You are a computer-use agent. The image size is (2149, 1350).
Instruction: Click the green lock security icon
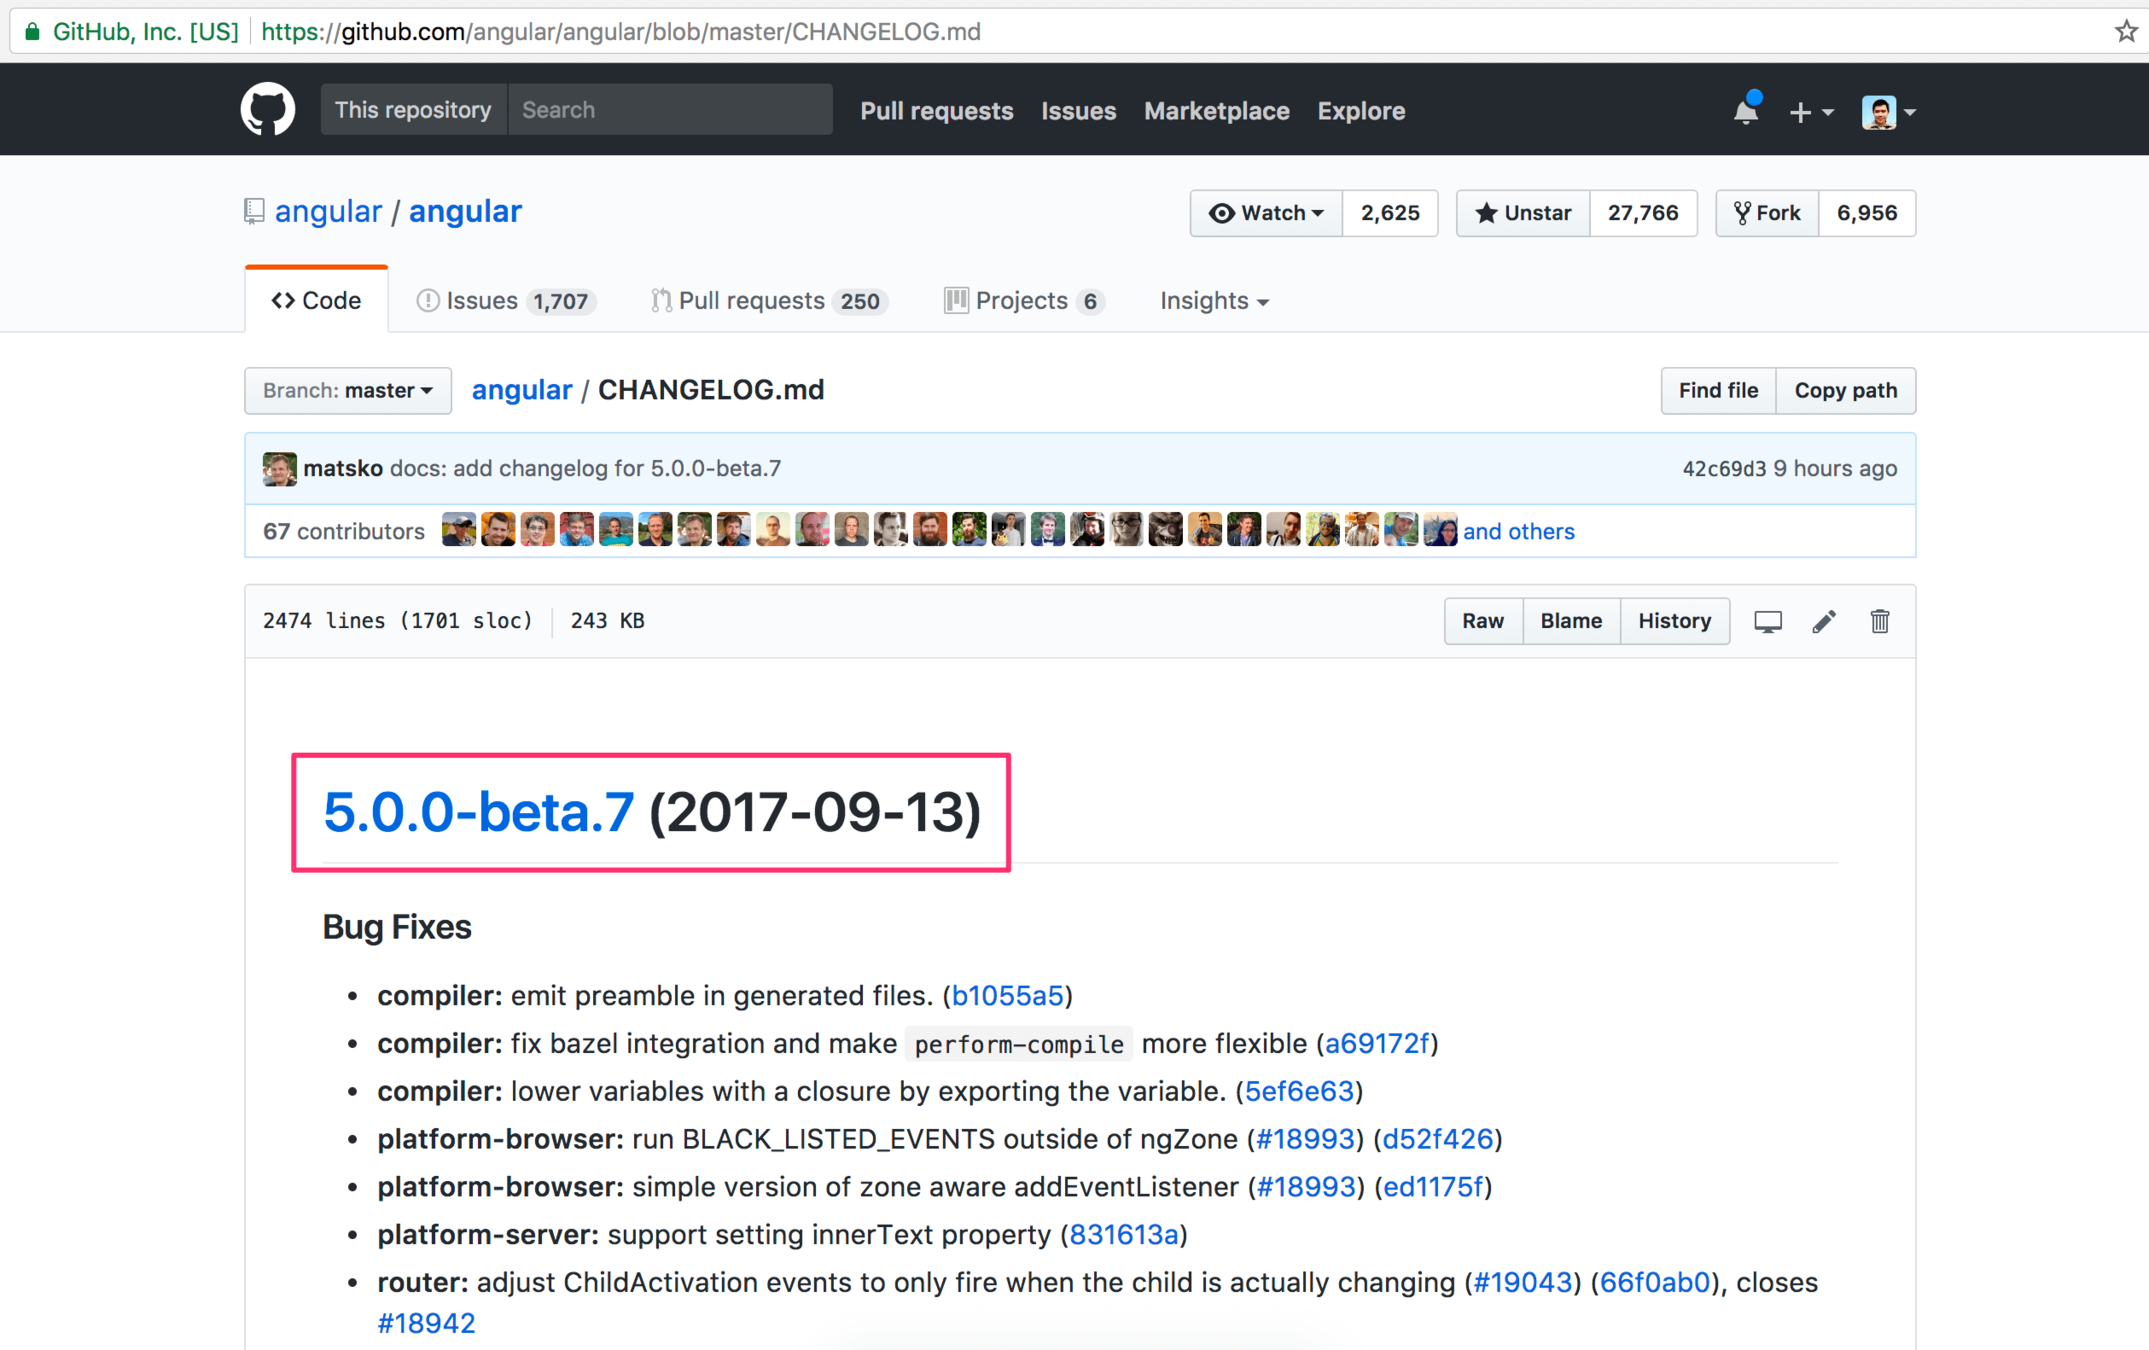pyautogui.click(x=31, y=31)
